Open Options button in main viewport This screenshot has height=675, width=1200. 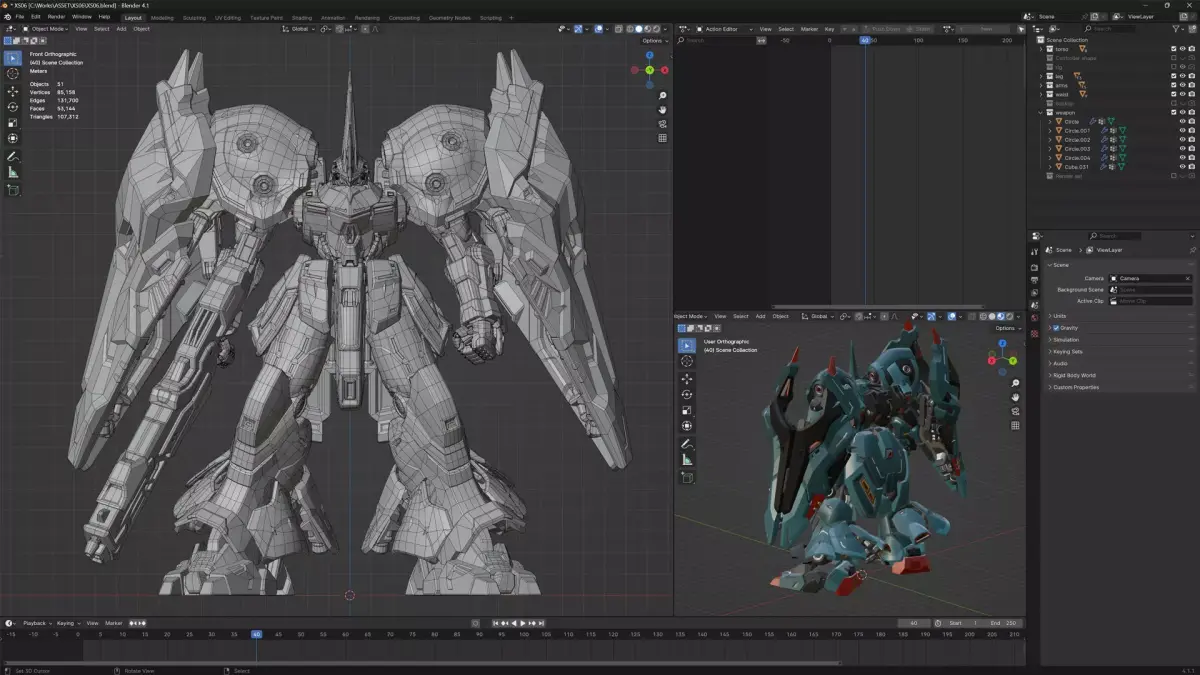coord(654,41)
